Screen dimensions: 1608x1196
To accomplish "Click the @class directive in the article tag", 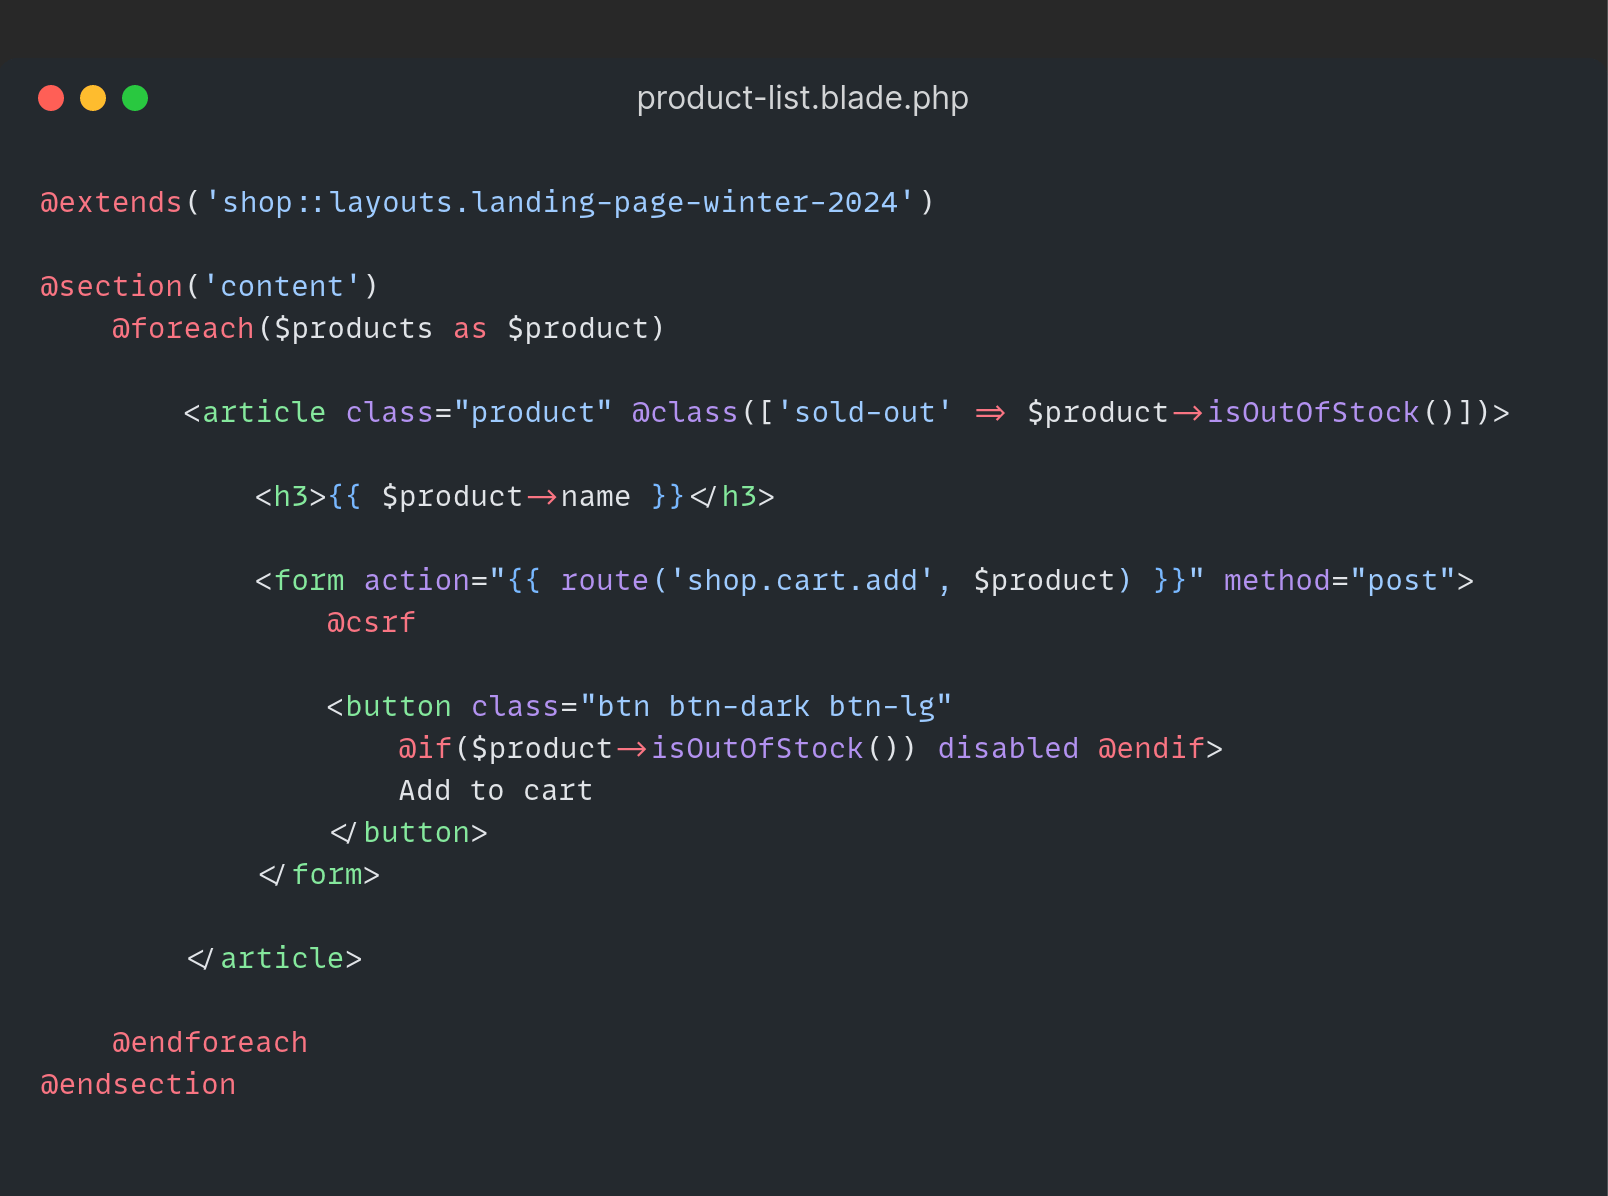I will tap(684, 413).
